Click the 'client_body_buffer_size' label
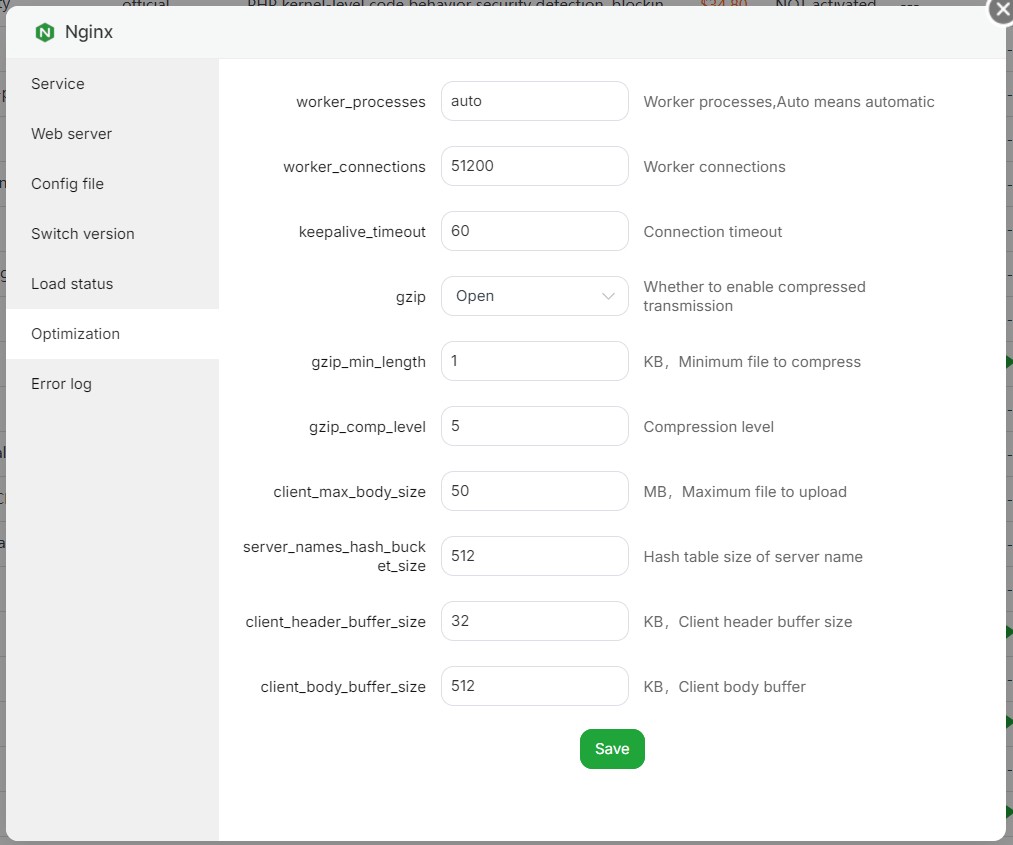Image resolution: width=1013 pixels, height=845 pixels. click(343, 687)
